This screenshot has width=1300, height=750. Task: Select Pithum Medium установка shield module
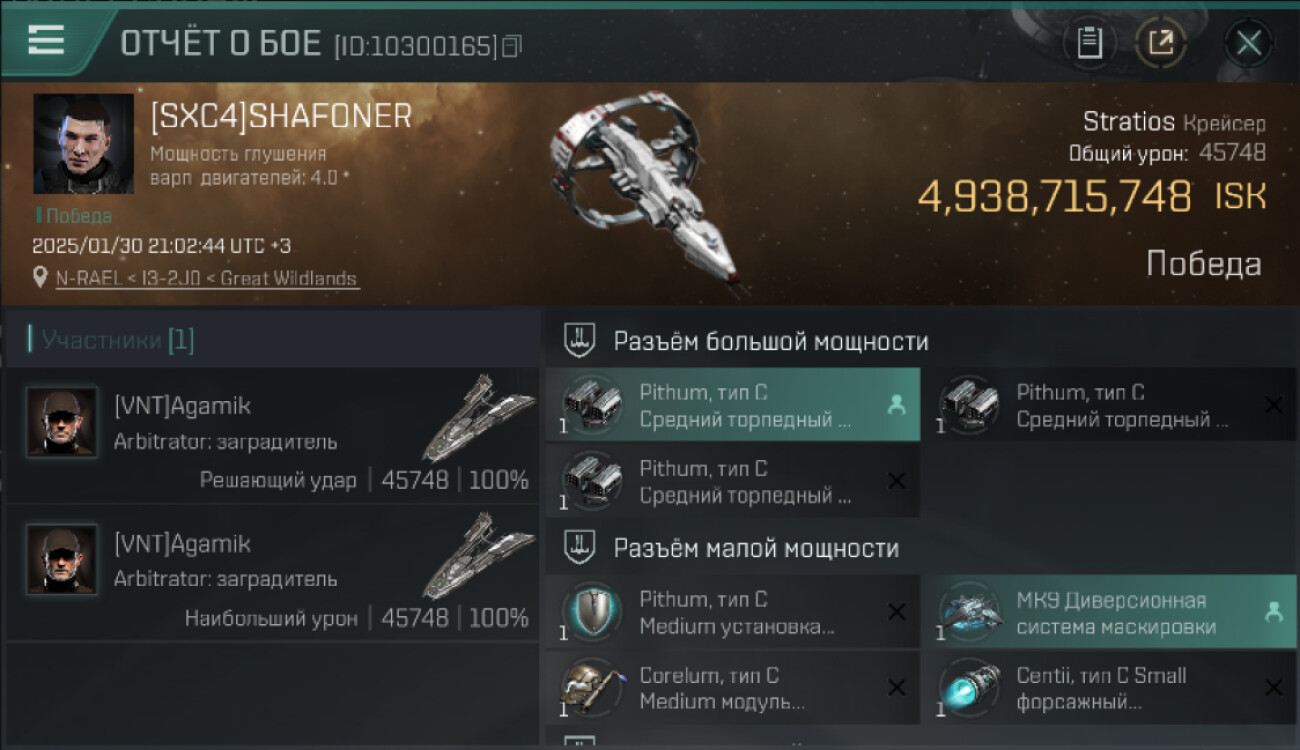[733, 612]
